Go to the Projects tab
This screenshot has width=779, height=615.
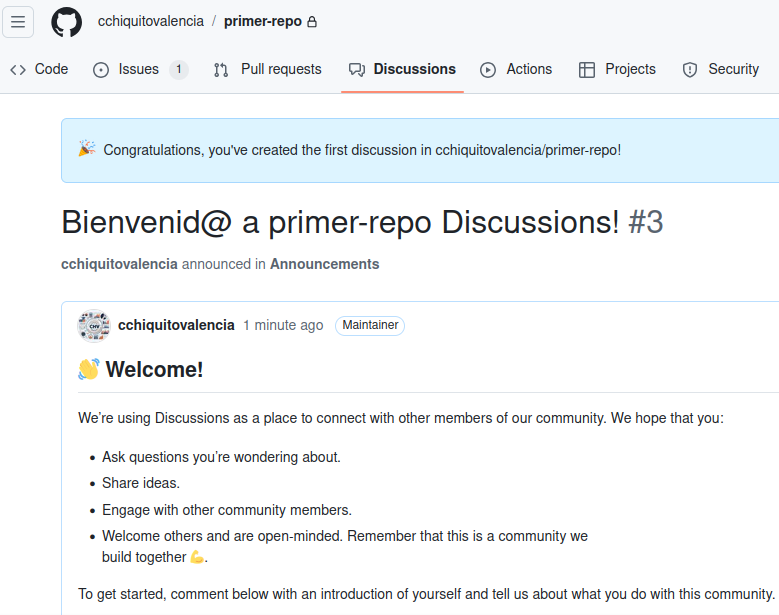coord(617,69)
